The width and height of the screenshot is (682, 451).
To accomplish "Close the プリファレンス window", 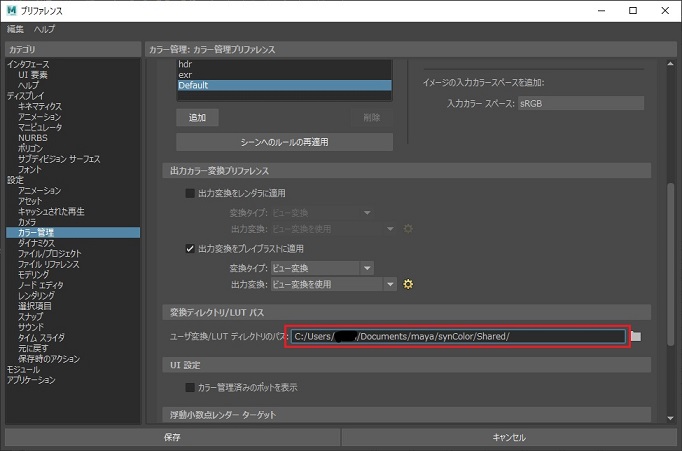I will [665, 10].
